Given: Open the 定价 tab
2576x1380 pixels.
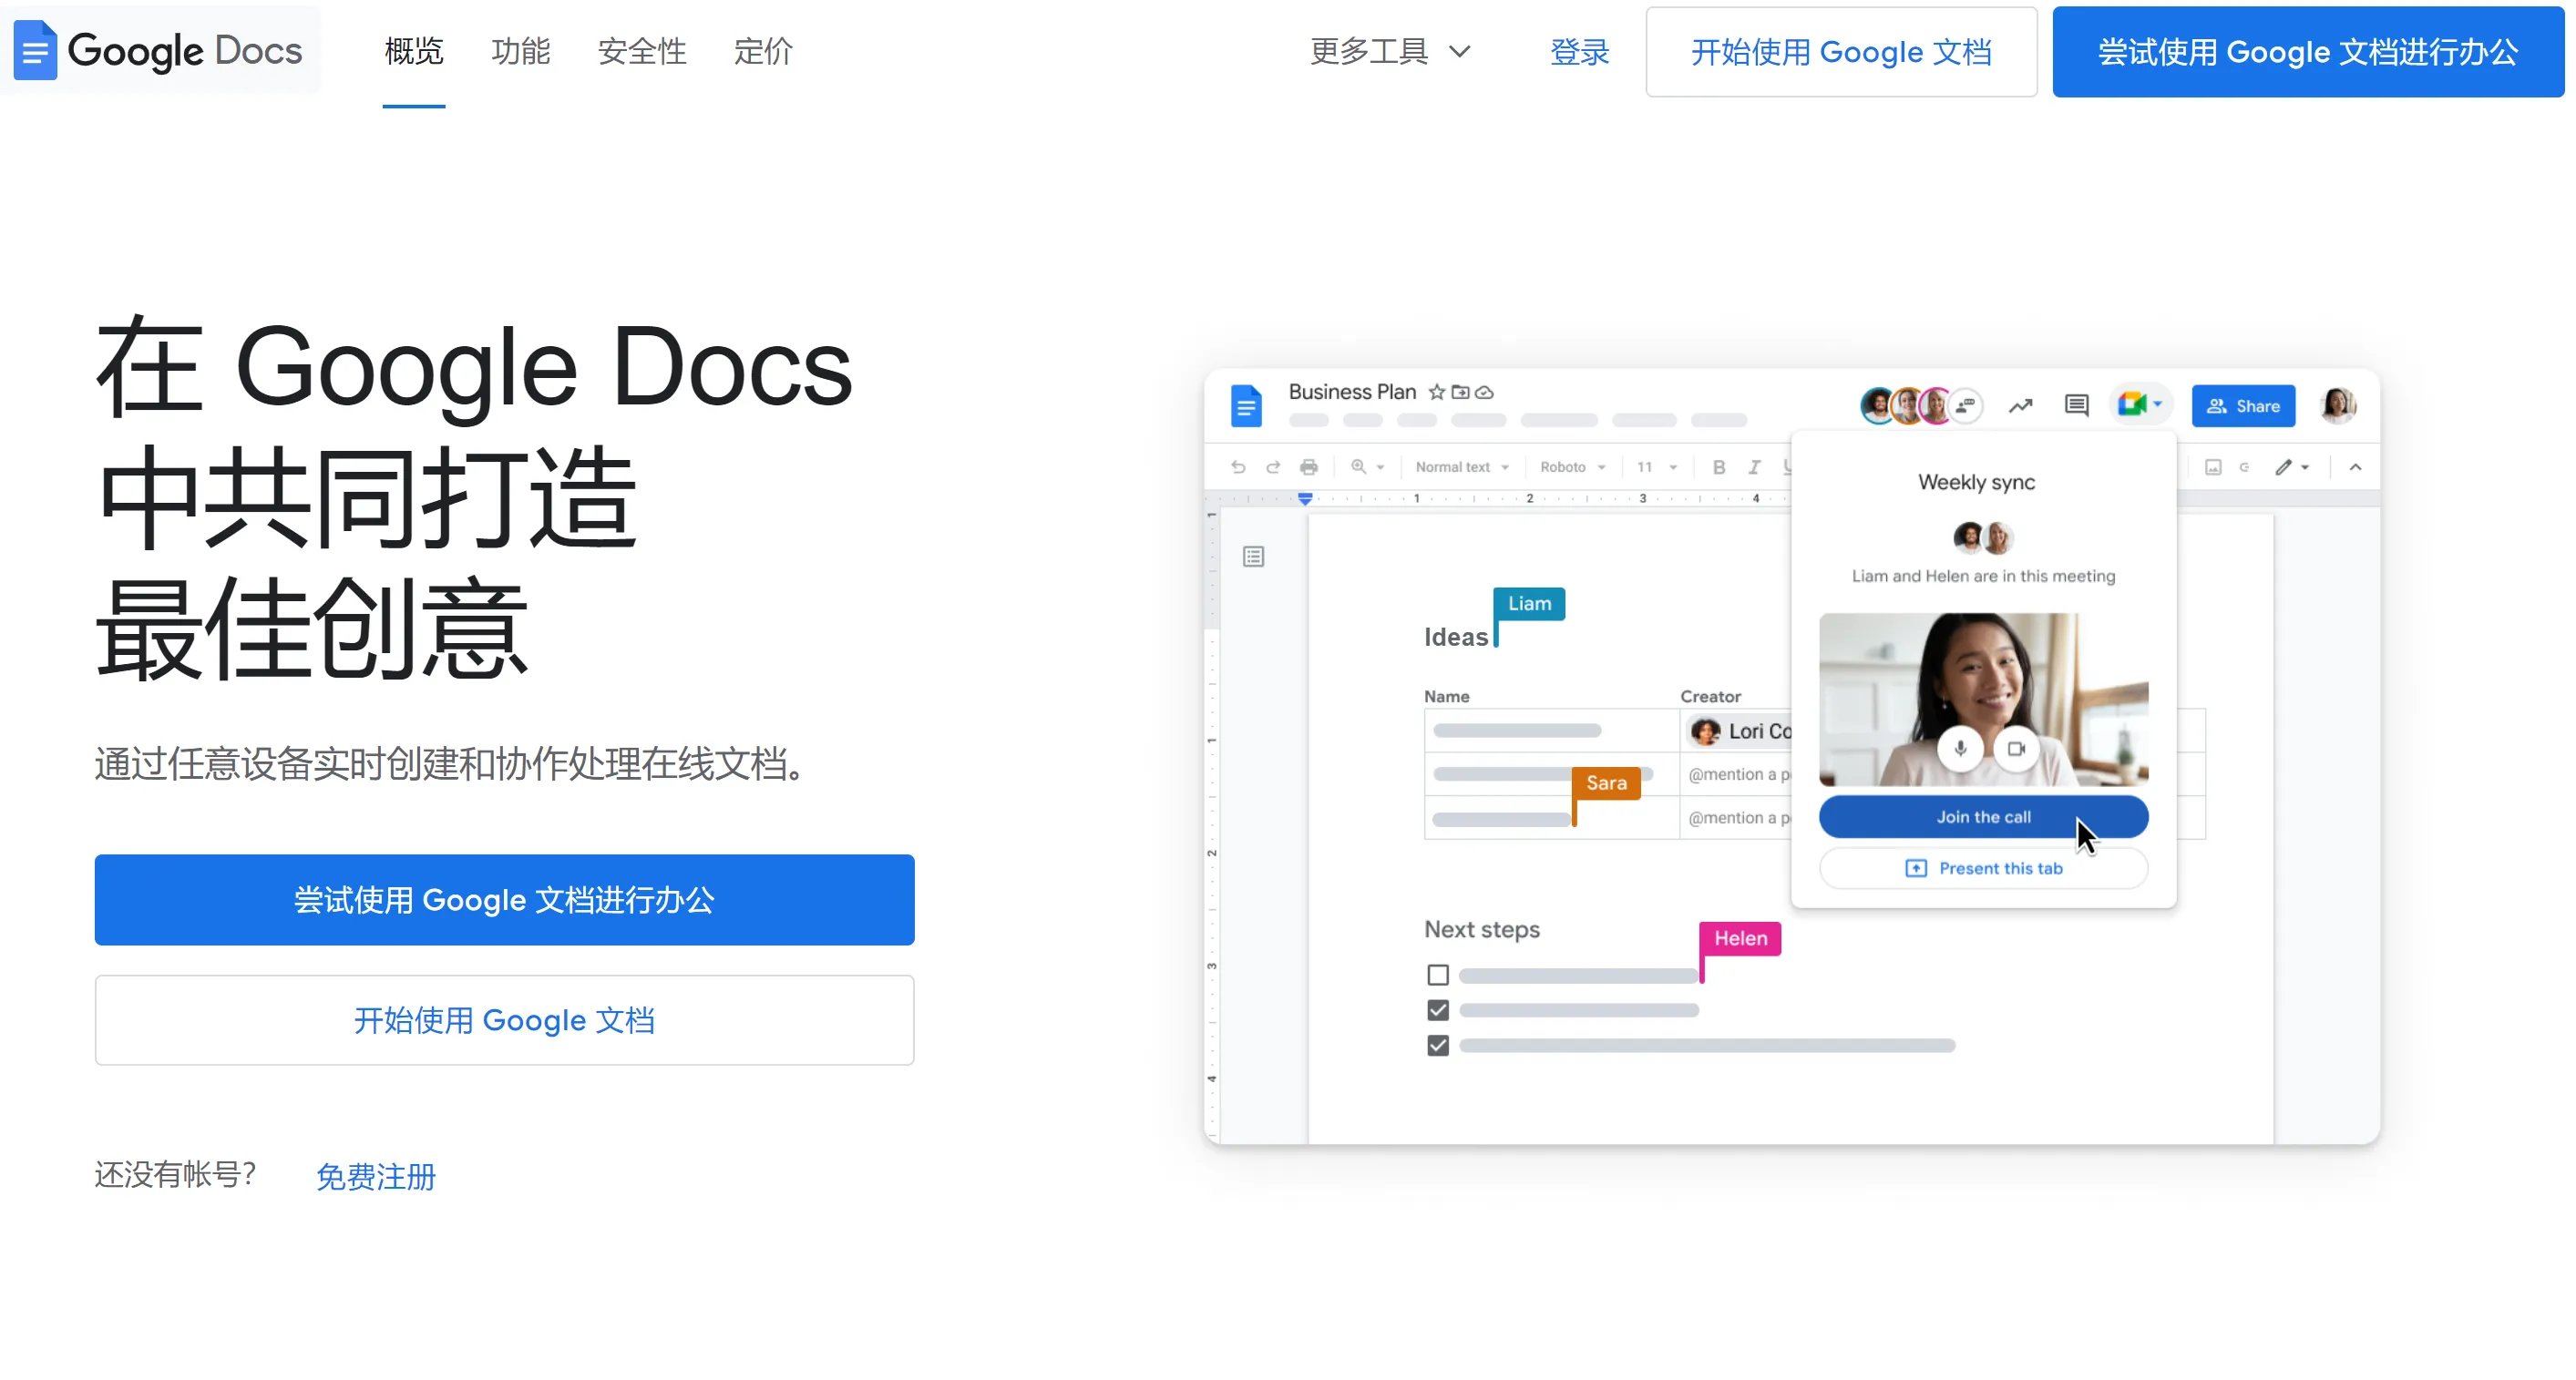Looking at the screenshot, I should tap(763, 51).
